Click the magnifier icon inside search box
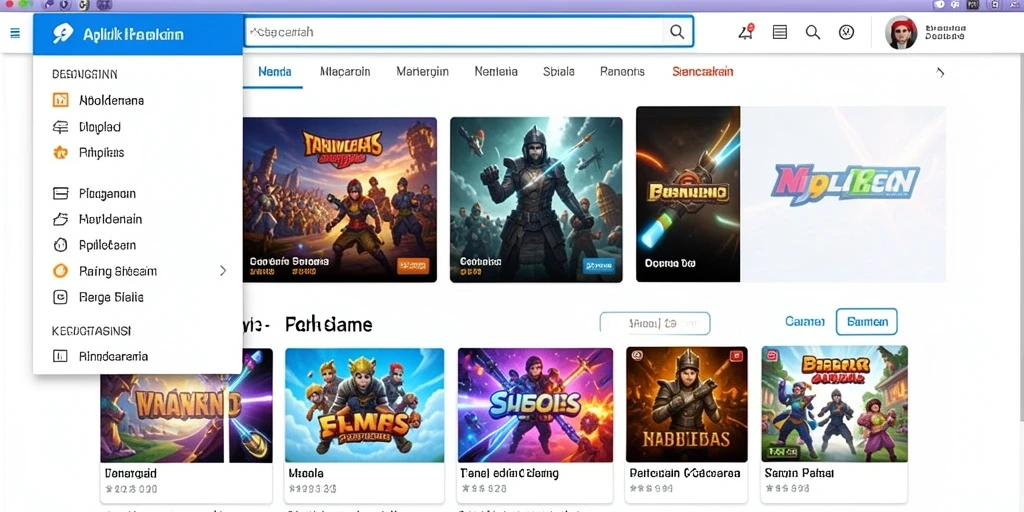Screen dimensions: 1024x512 (x=677, y=32)
